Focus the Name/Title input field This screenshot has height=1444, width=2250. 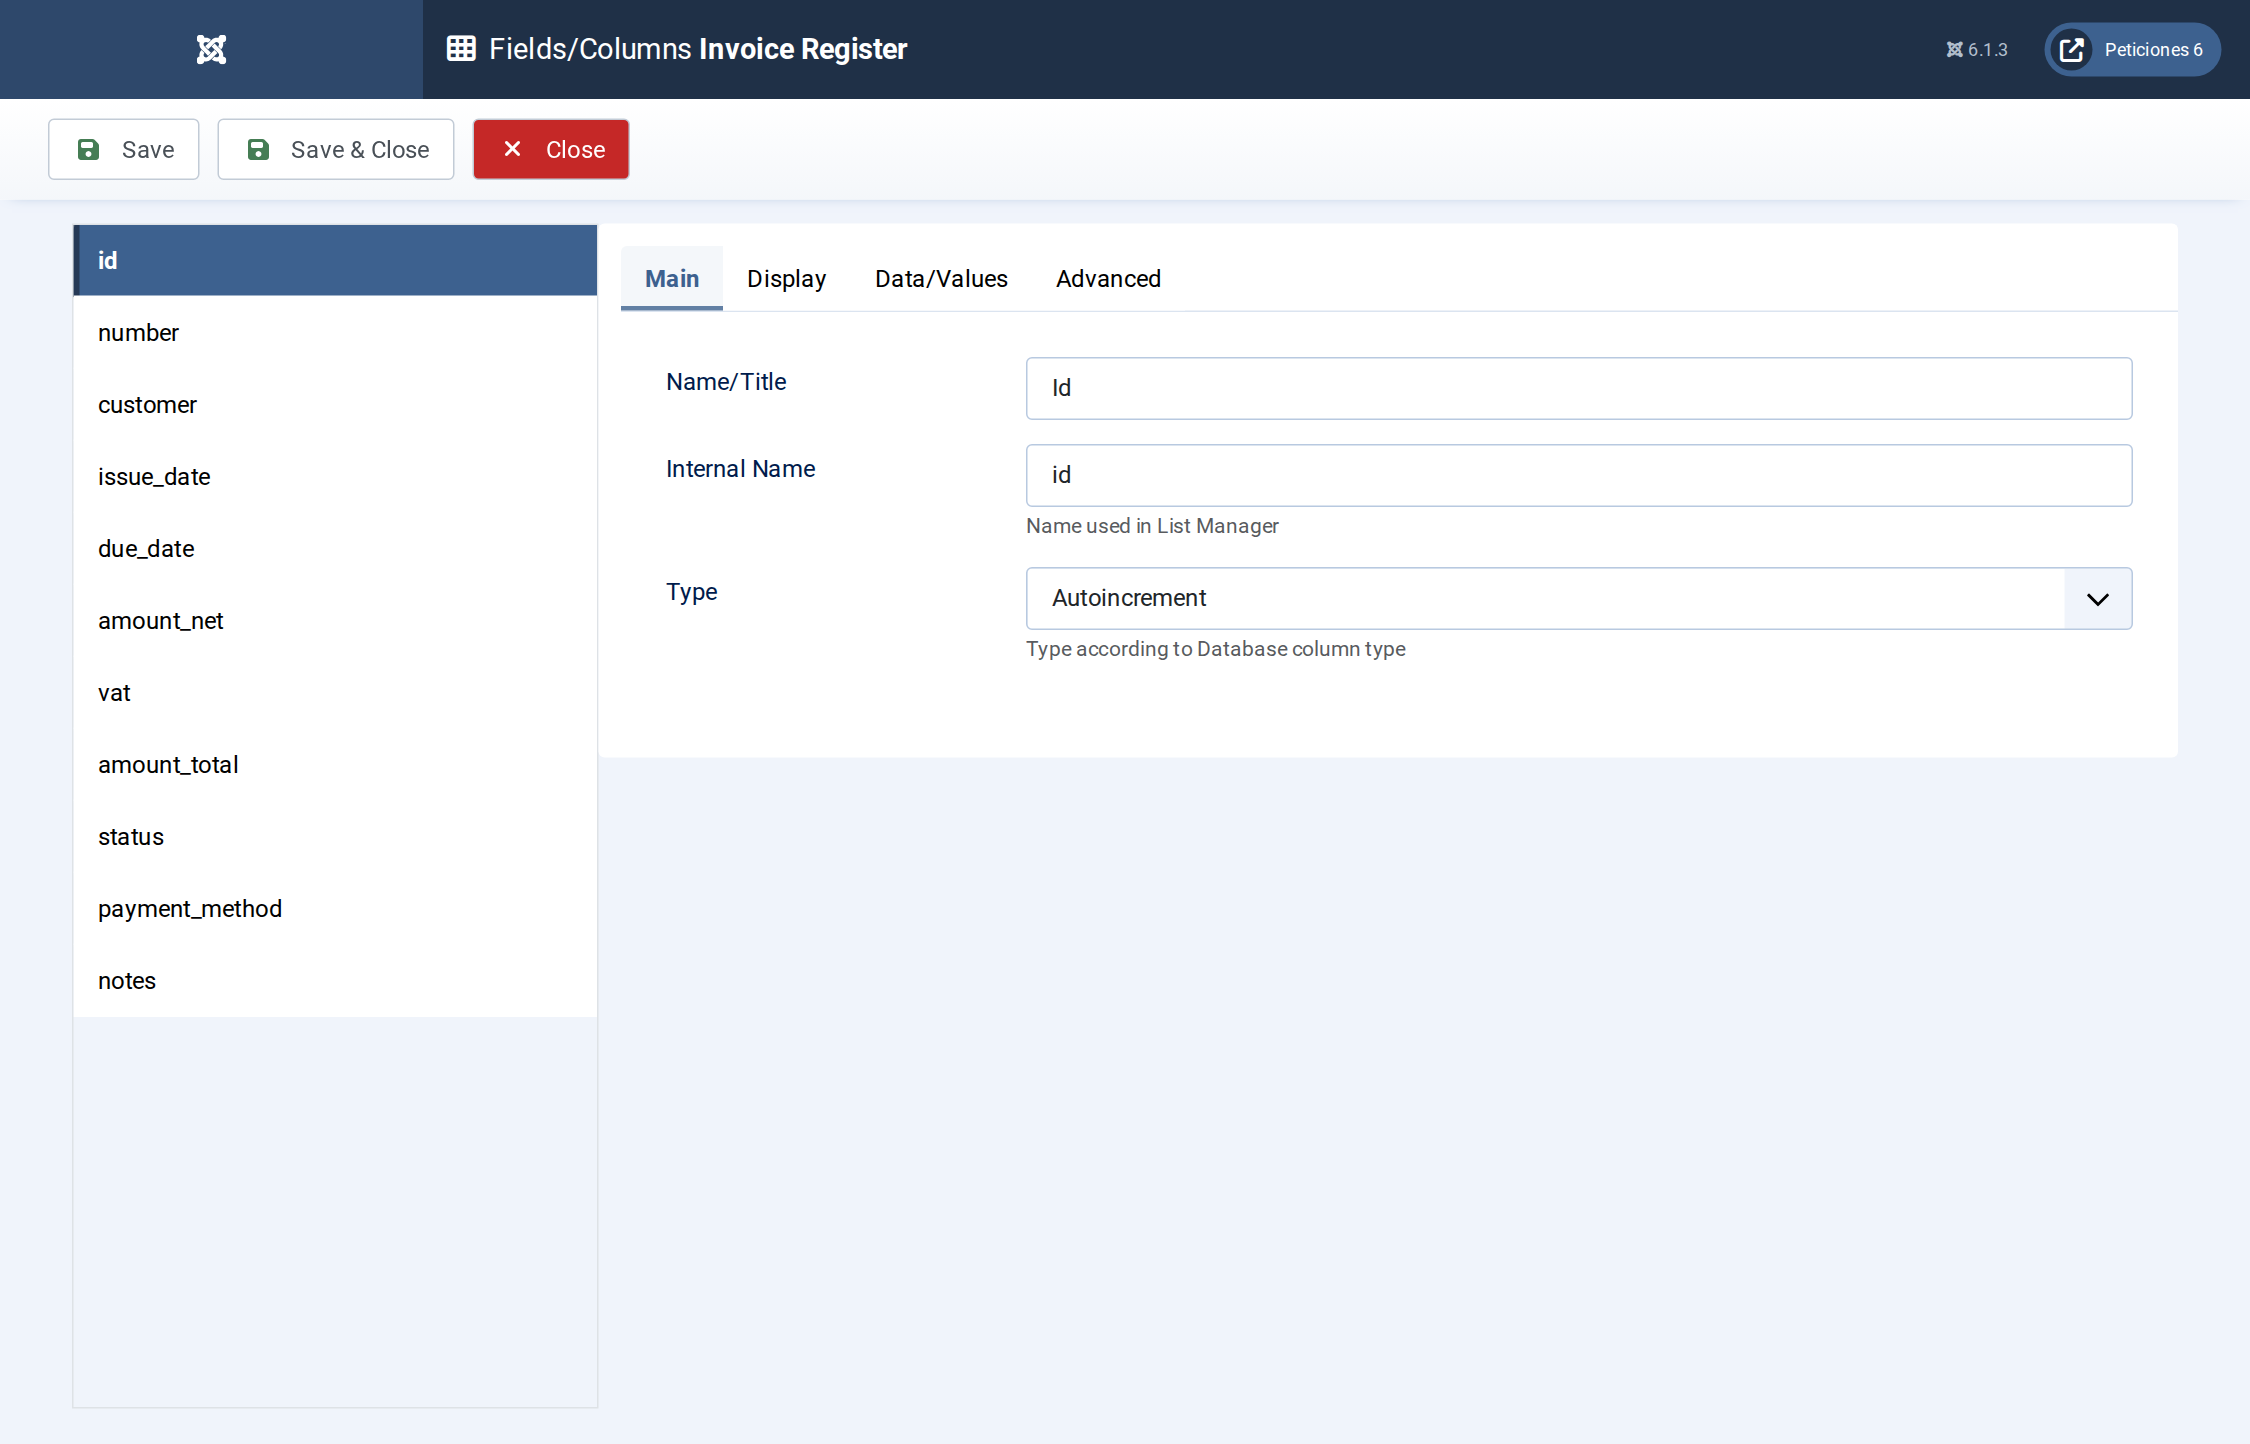point(1579,388)
